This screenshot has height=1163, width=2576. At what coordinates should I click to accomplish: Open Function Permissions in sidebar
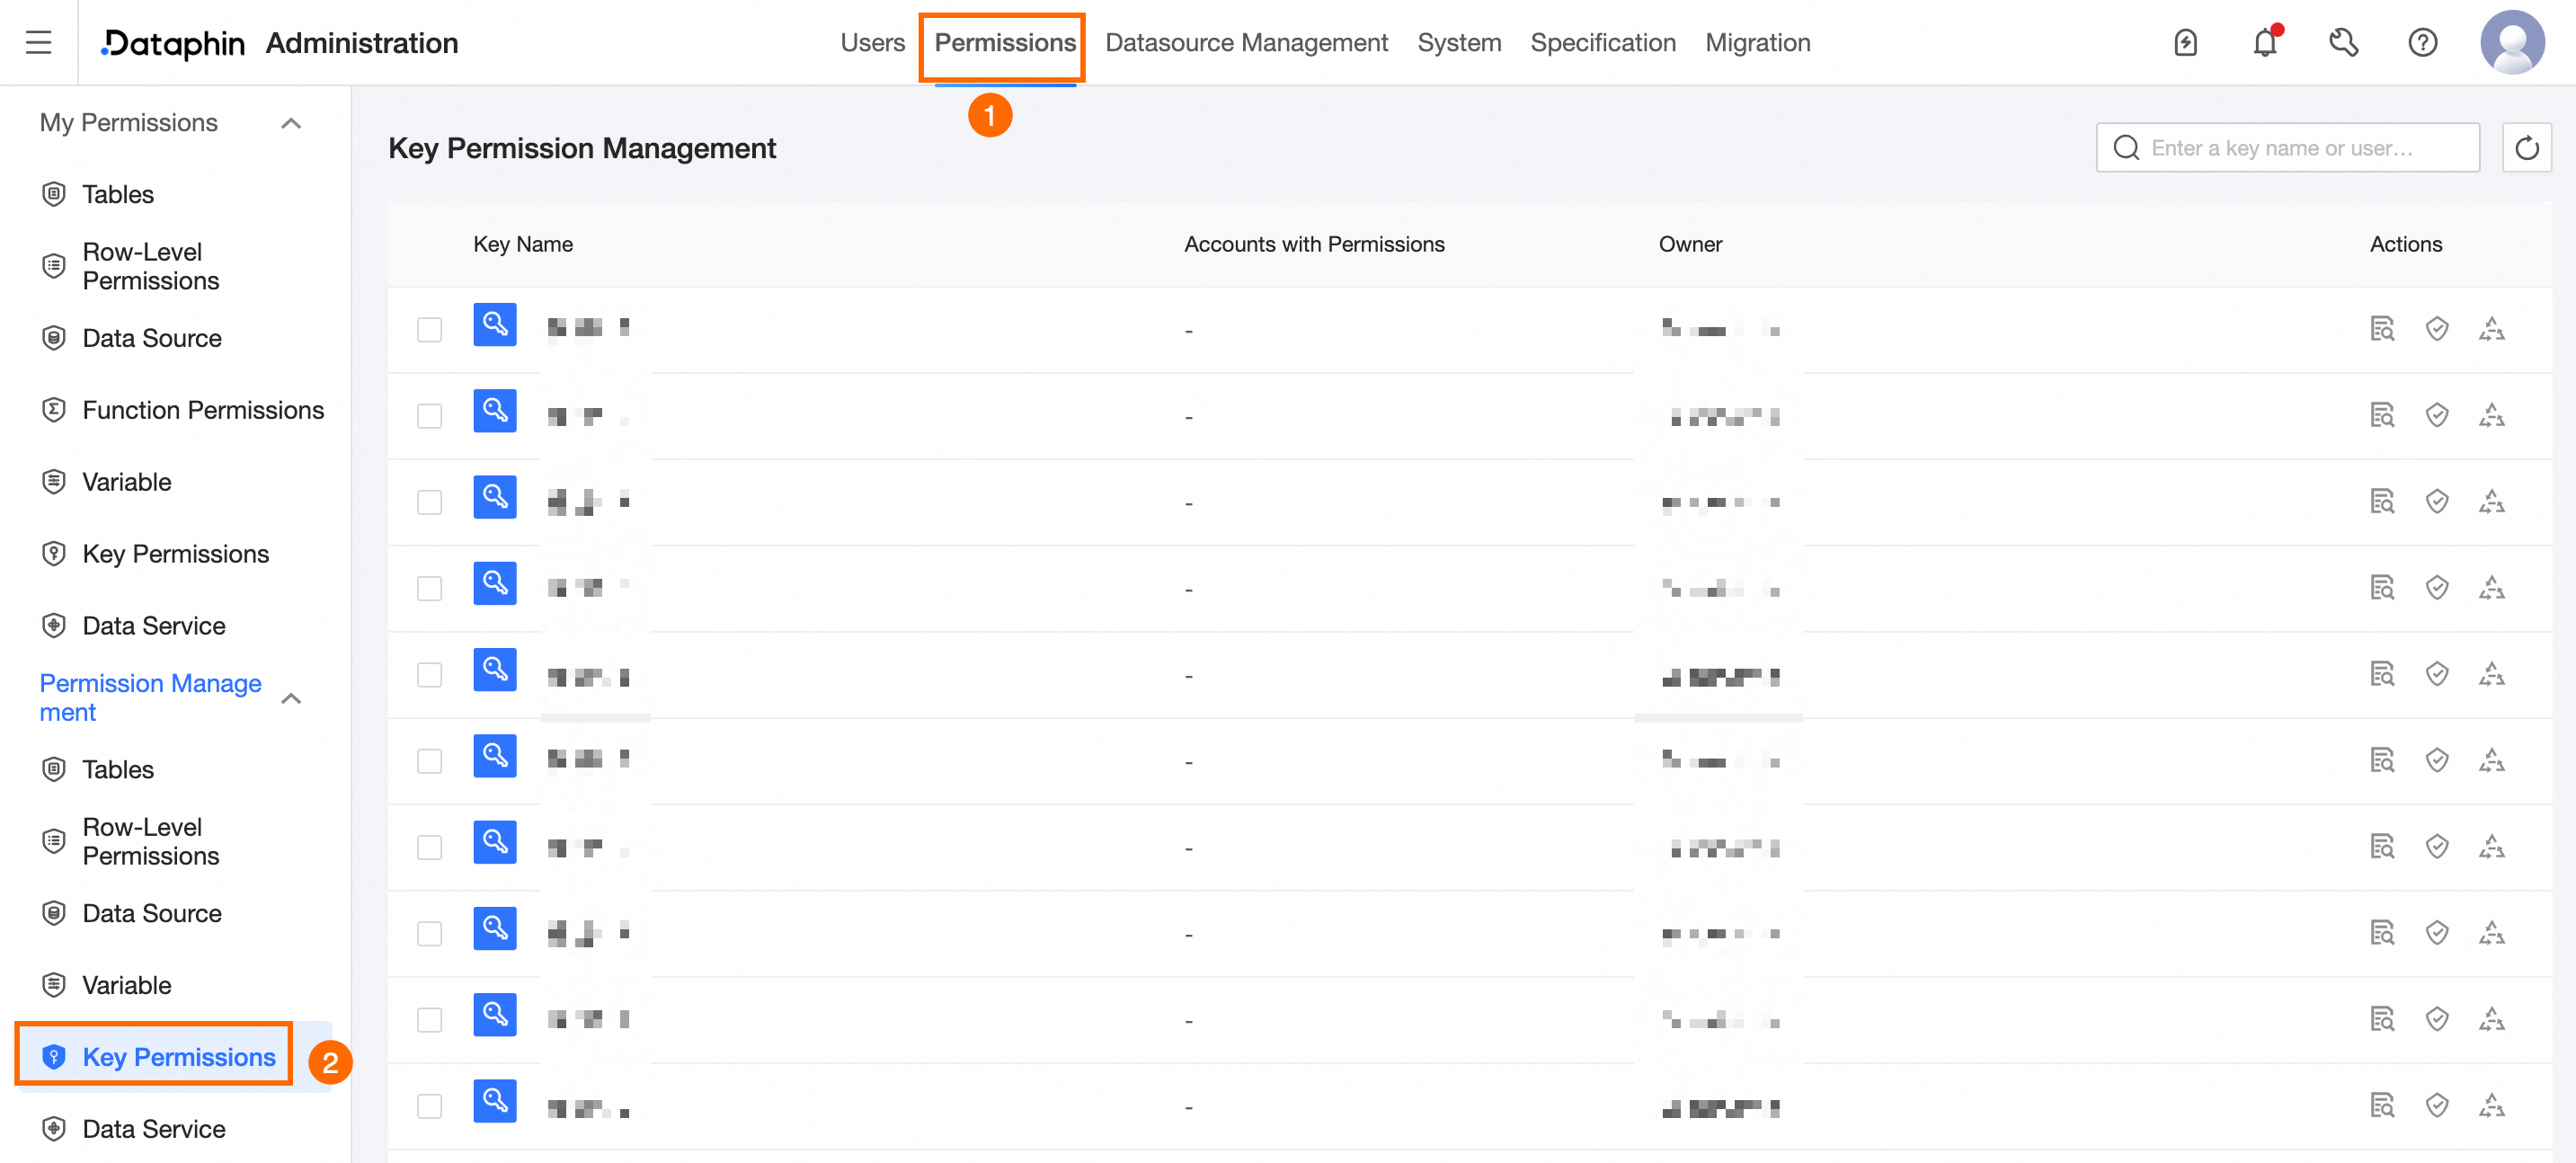coord(203,410)
